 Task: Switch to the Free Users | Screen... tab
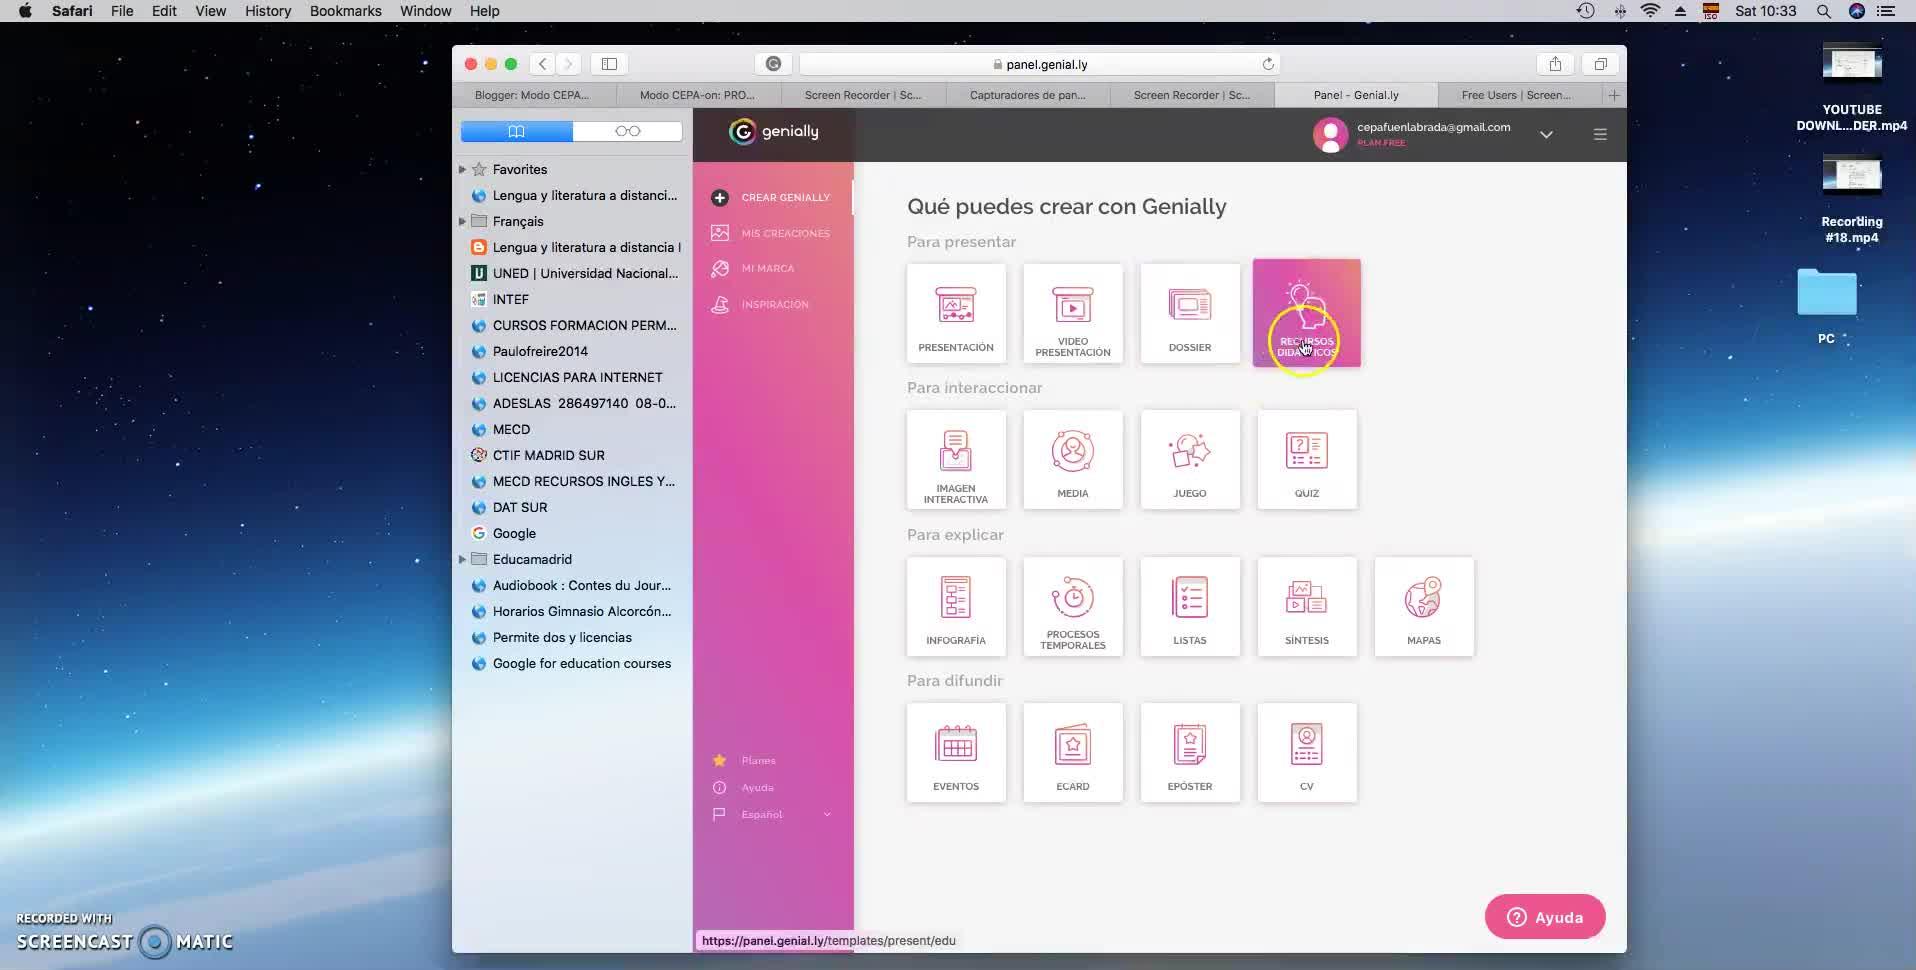1516,95
